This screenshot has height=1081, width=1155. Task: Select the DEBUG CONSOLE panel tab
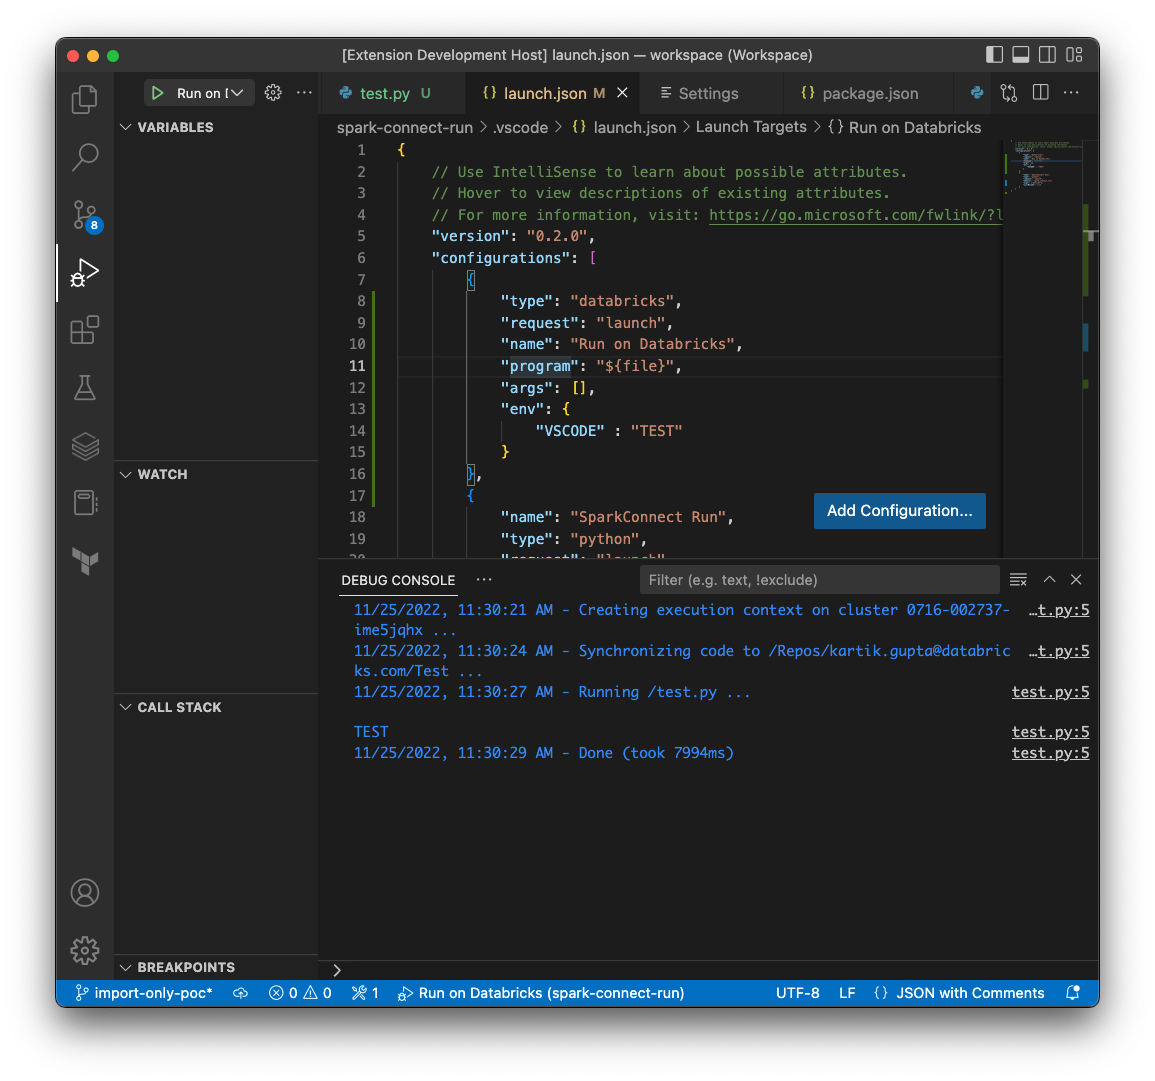click(398, 580)
